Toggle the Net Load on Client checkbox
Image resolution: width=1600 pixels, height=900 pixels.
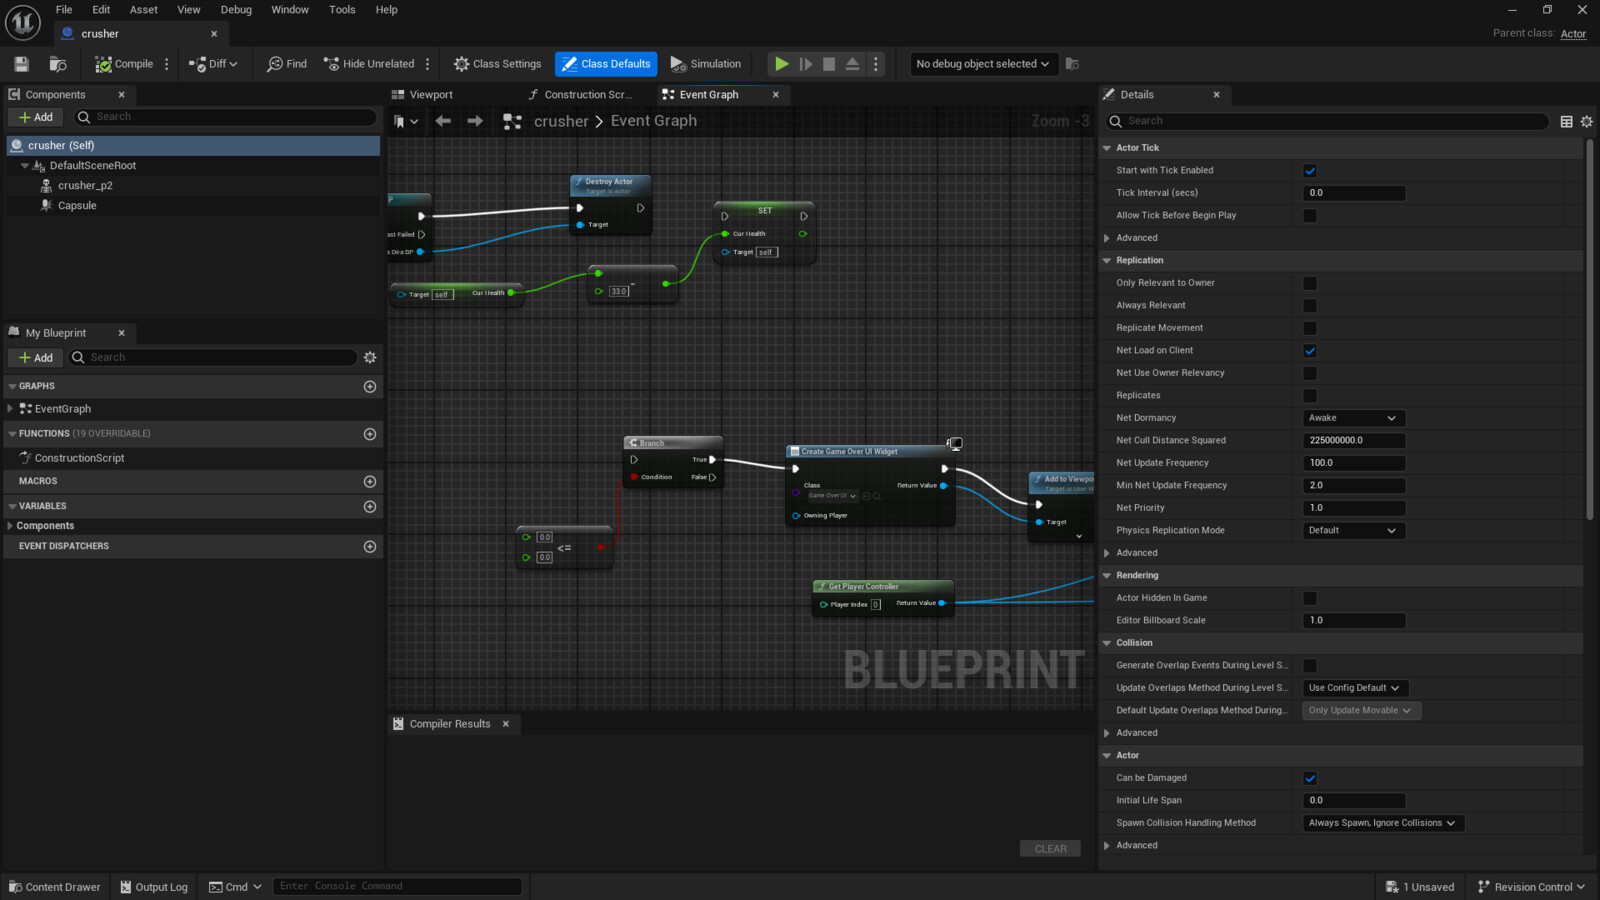[1310, 351]
